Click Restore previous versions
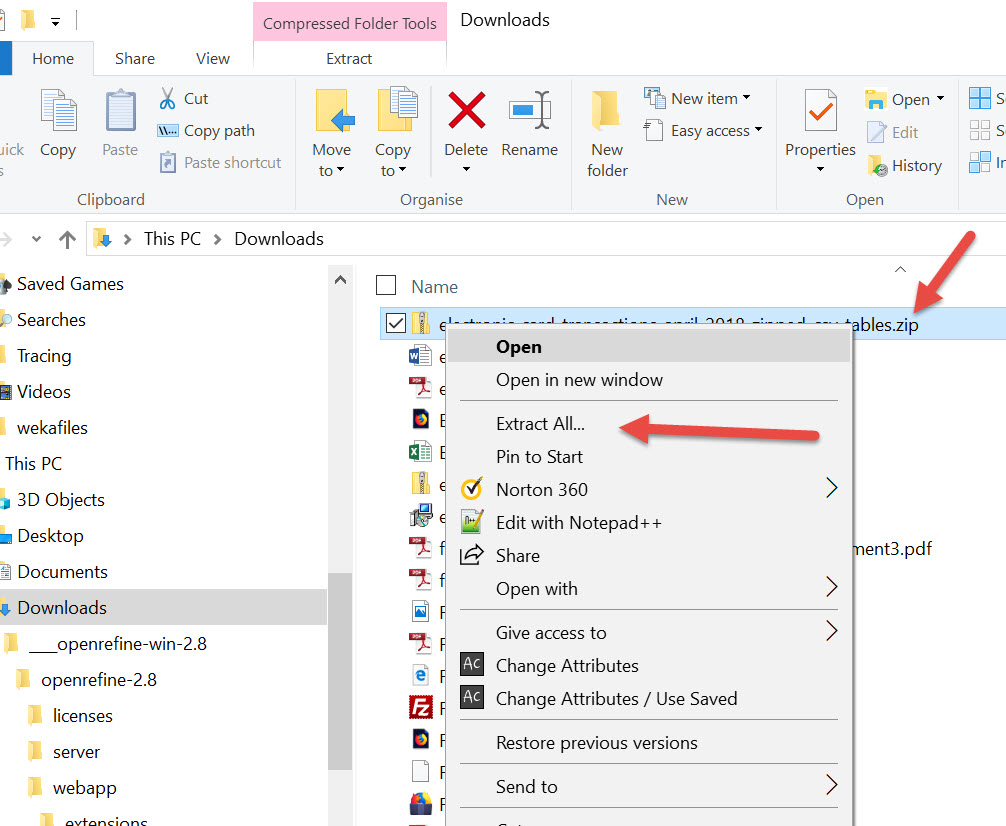This screenshot has height=826, width=1006. pos(596,743)
